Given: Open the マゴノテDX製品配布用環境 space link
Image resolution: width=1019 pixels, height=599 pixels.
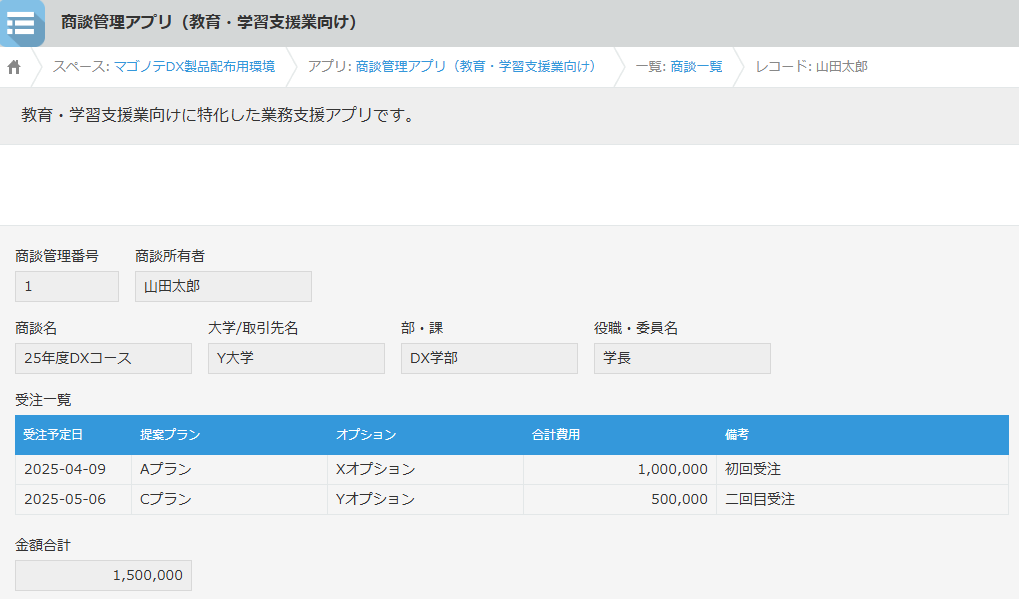Looking at the screenshot, I should [x=194, y=66].
